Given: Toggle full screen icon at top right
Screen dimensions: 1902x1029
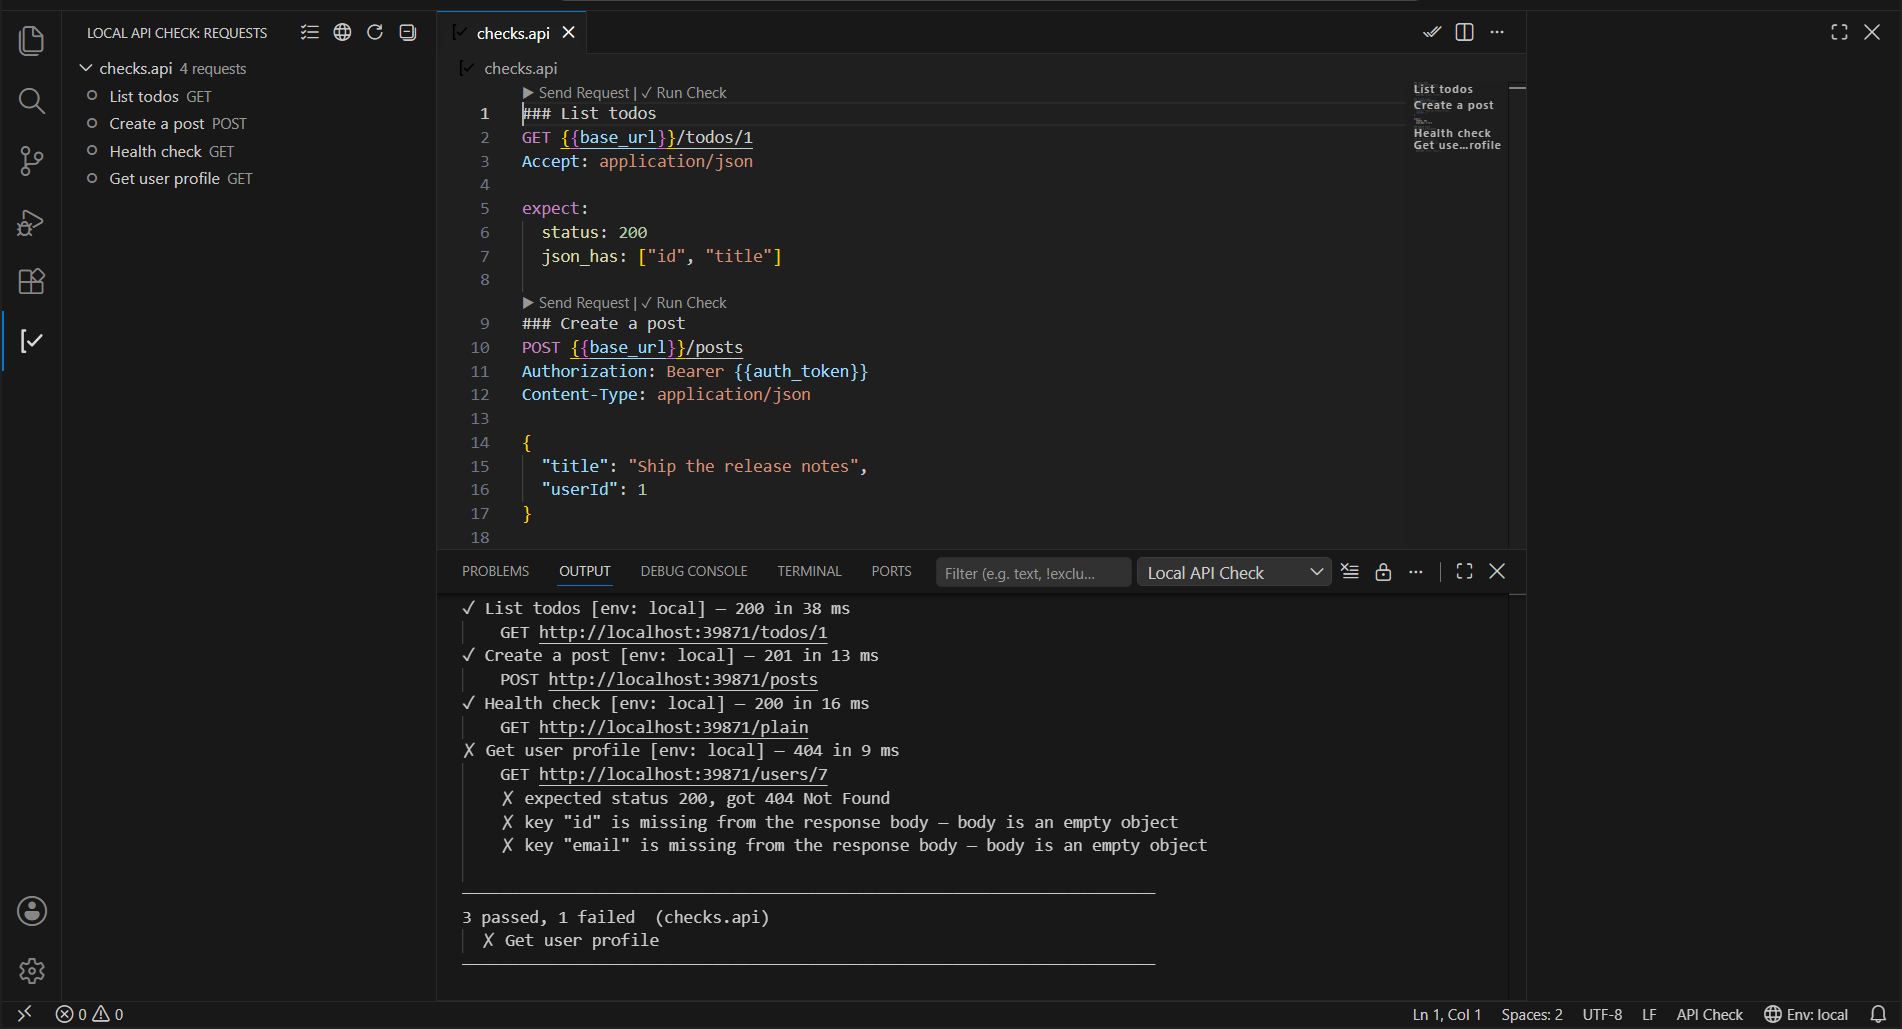Looking at the screenshot, I should pyautogui.click(x=1839, y=33).
